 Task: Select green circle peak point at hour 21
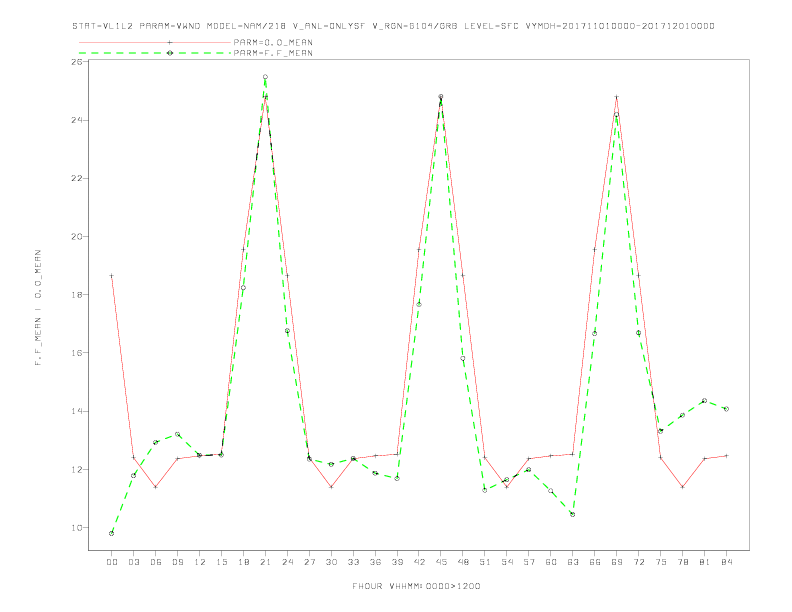pos(265,77)
